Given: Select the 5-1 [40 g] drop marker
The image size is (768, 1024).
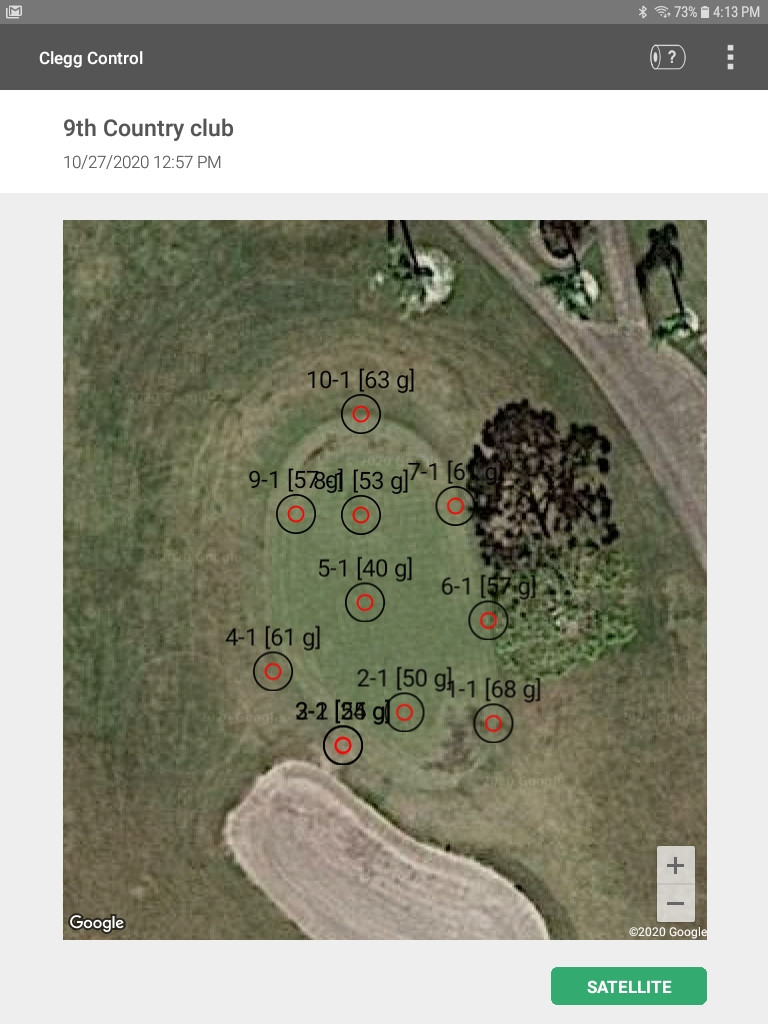Looking at the screenshot, I should point(365,602).
